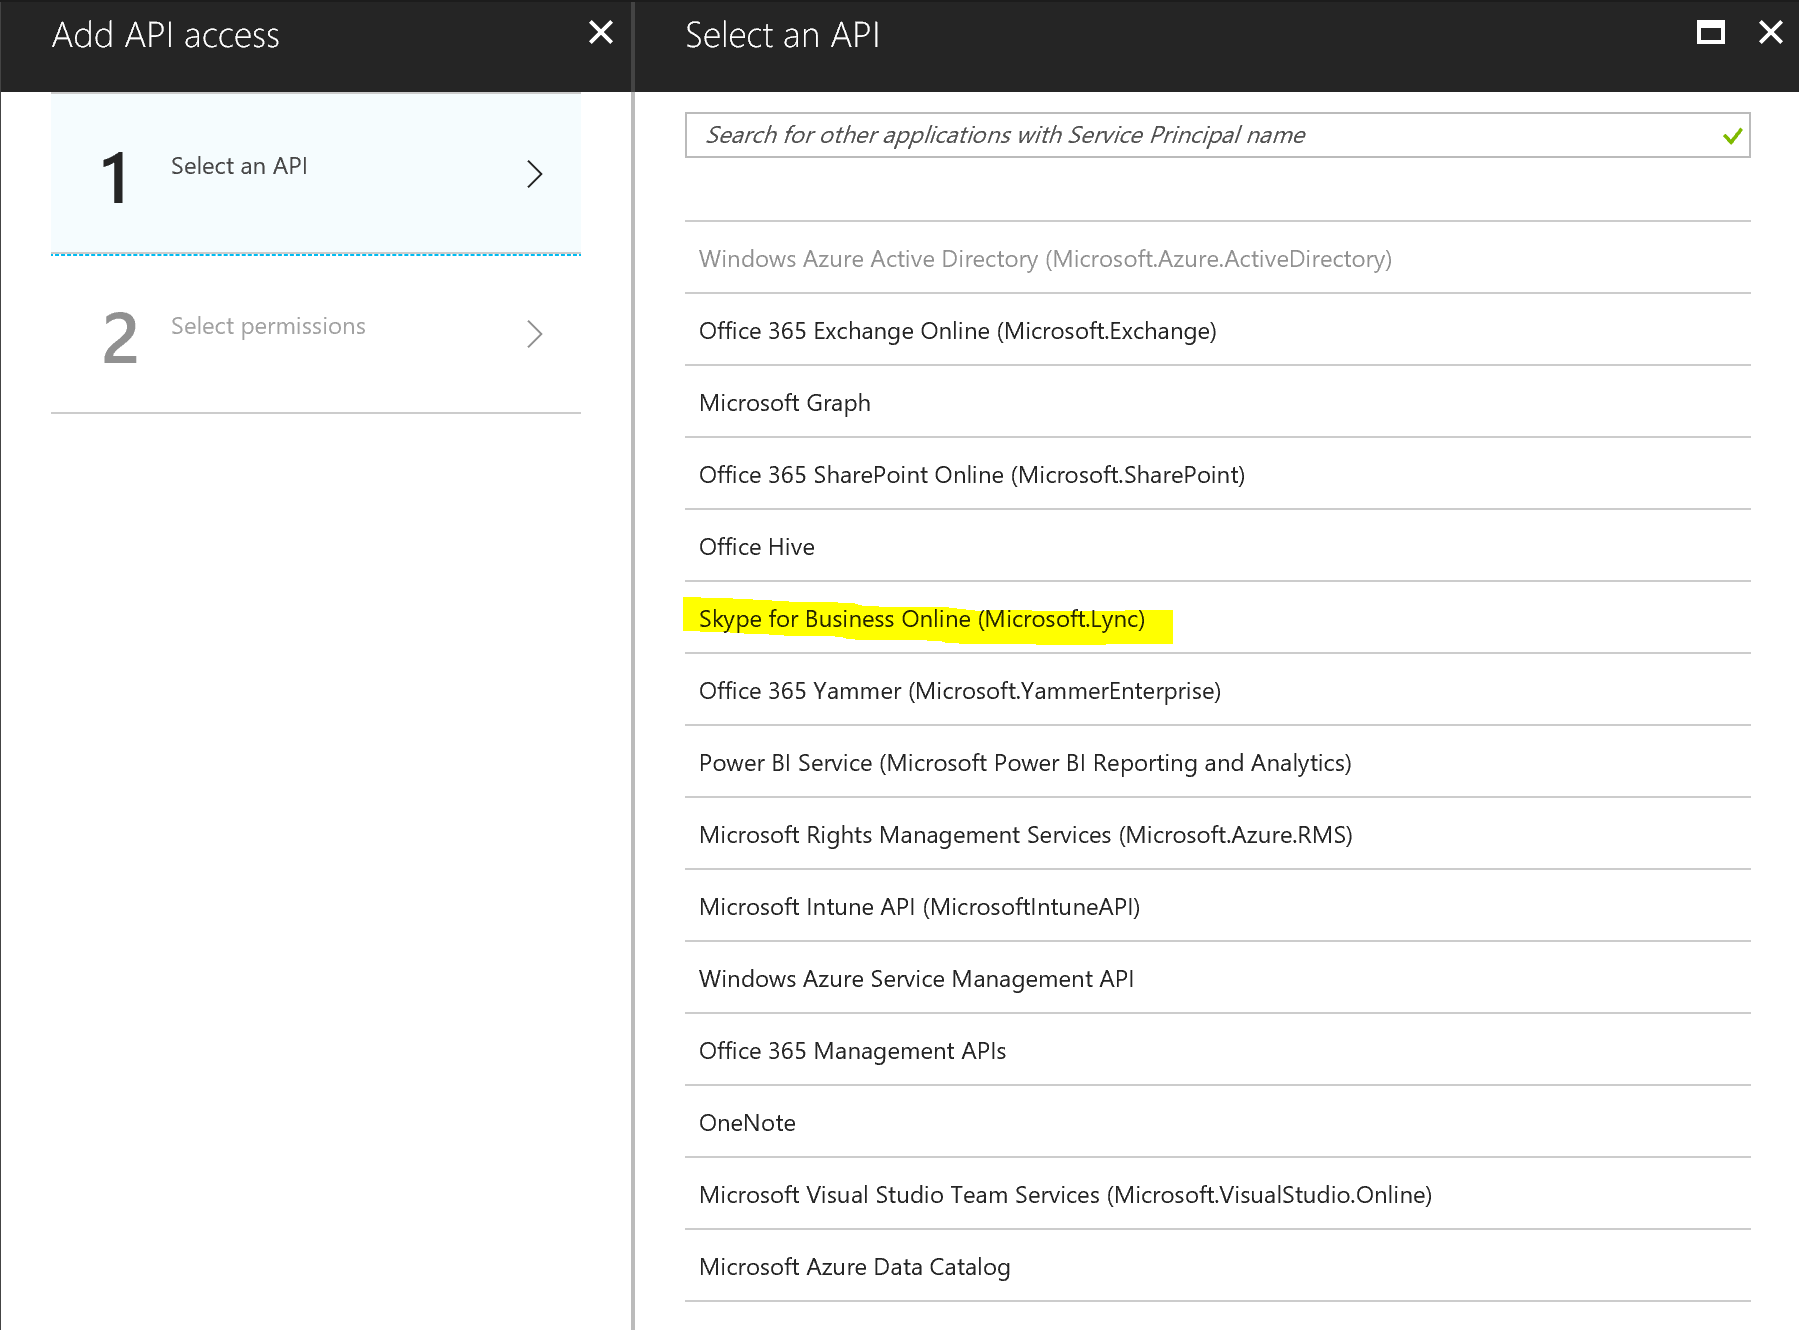Image resolution: width=1799 pixels, height=1330 pixels.
Task: Close the Add API access blade
Action: [x=601, y=33]
